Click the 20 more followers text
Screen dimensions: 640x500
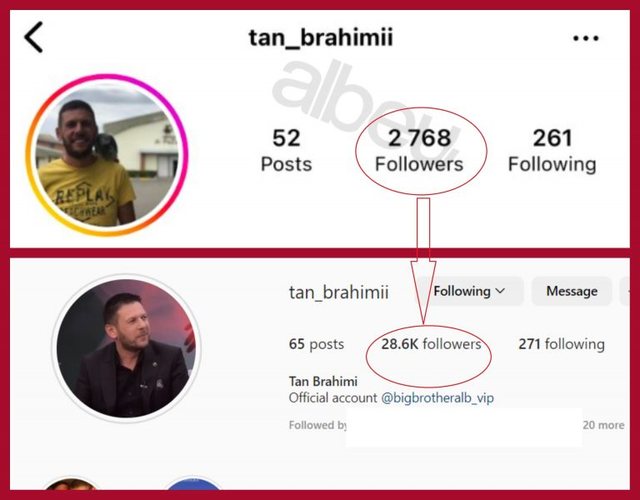pos(603,425)
